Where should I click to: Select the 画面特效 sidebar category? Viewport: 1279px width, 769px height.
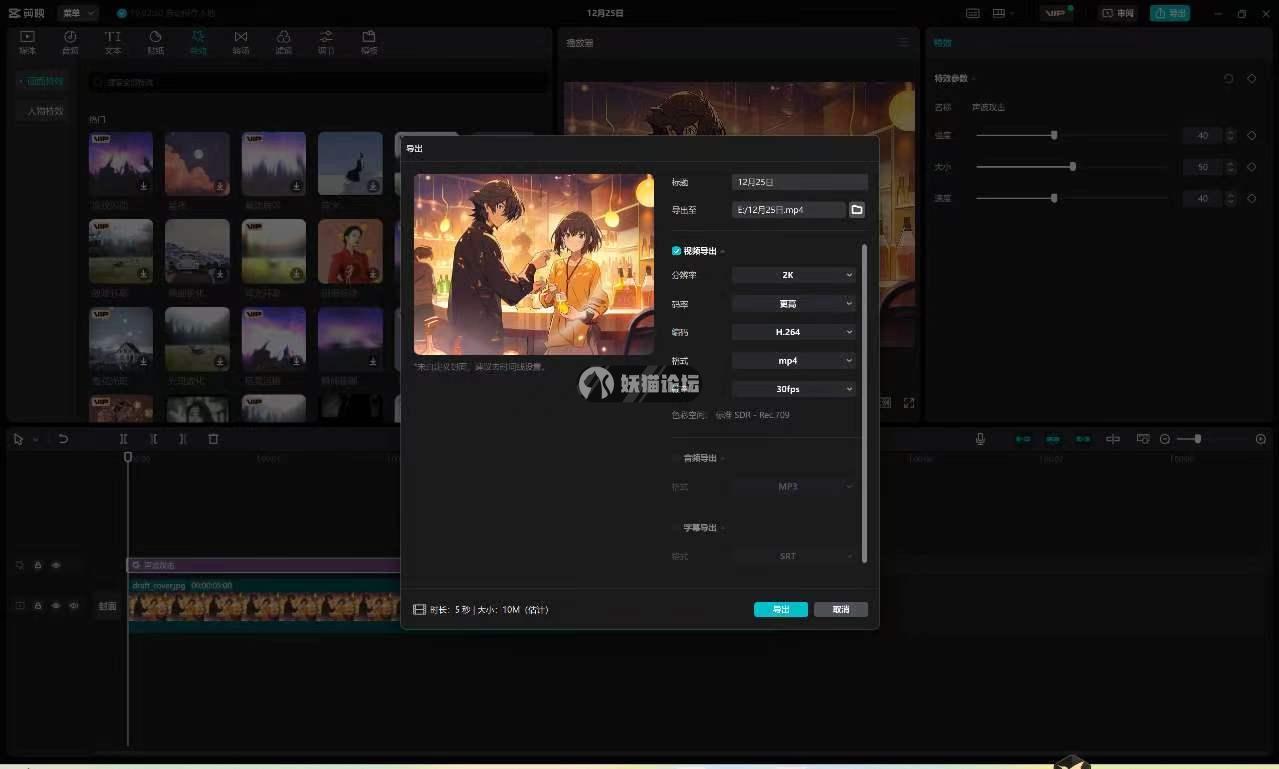coord(42,81)
